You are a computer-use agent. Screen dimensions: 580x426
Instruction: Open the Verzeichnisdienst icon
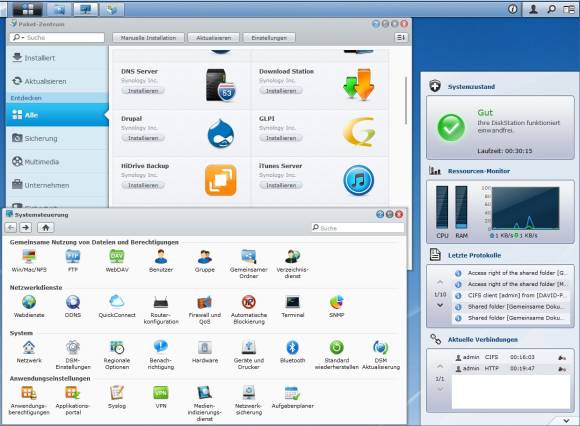(293, 256)
